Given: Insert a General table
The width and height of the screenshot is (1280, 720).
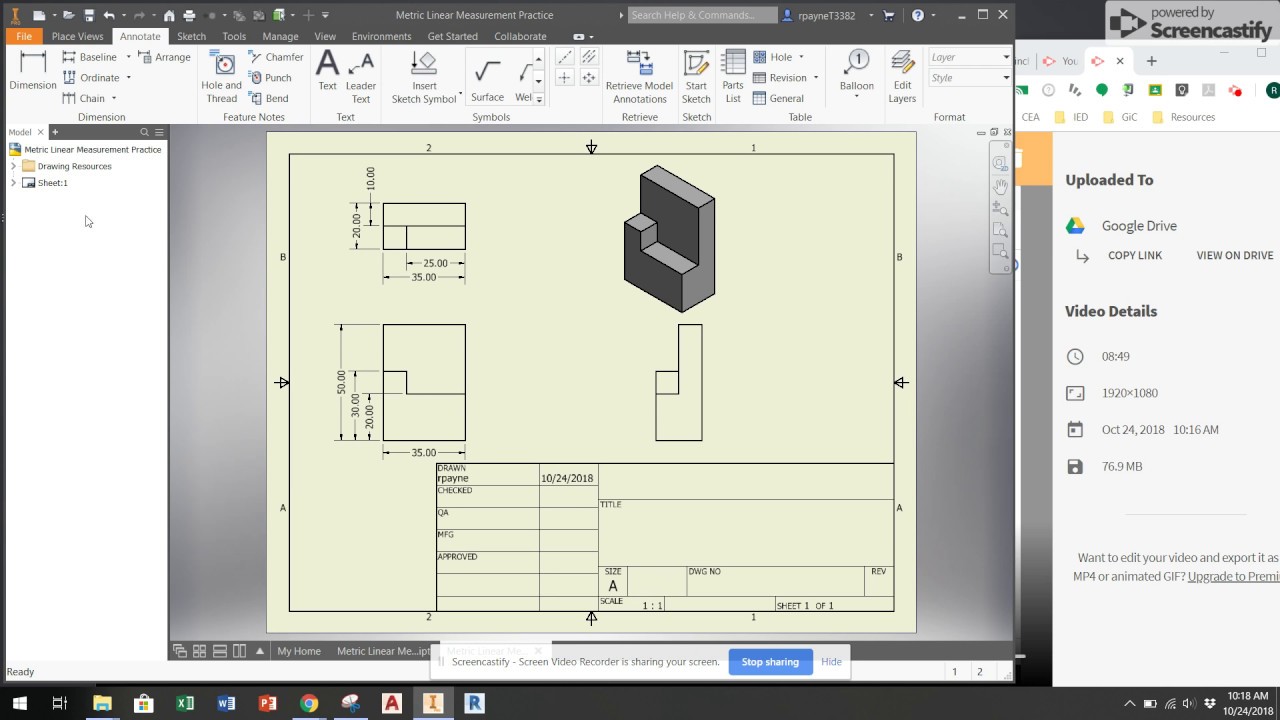Looking at the screenshot, I should (779, 98).
